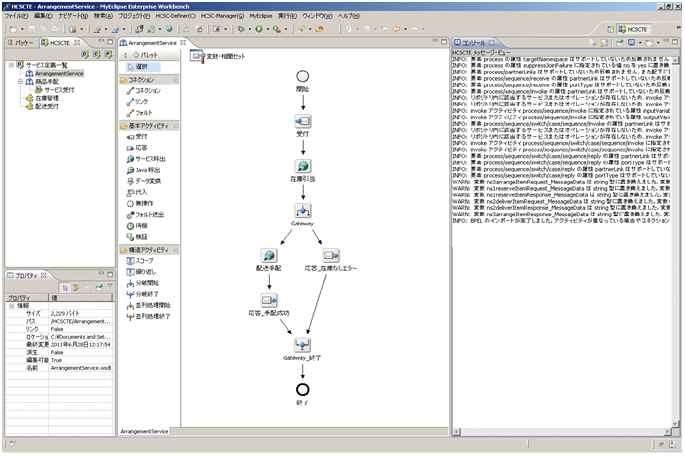The width and height of the screenshot is (685, 457).
Task: Select the サービス呼出 activity in palette
Action: (x=150, y=160)
